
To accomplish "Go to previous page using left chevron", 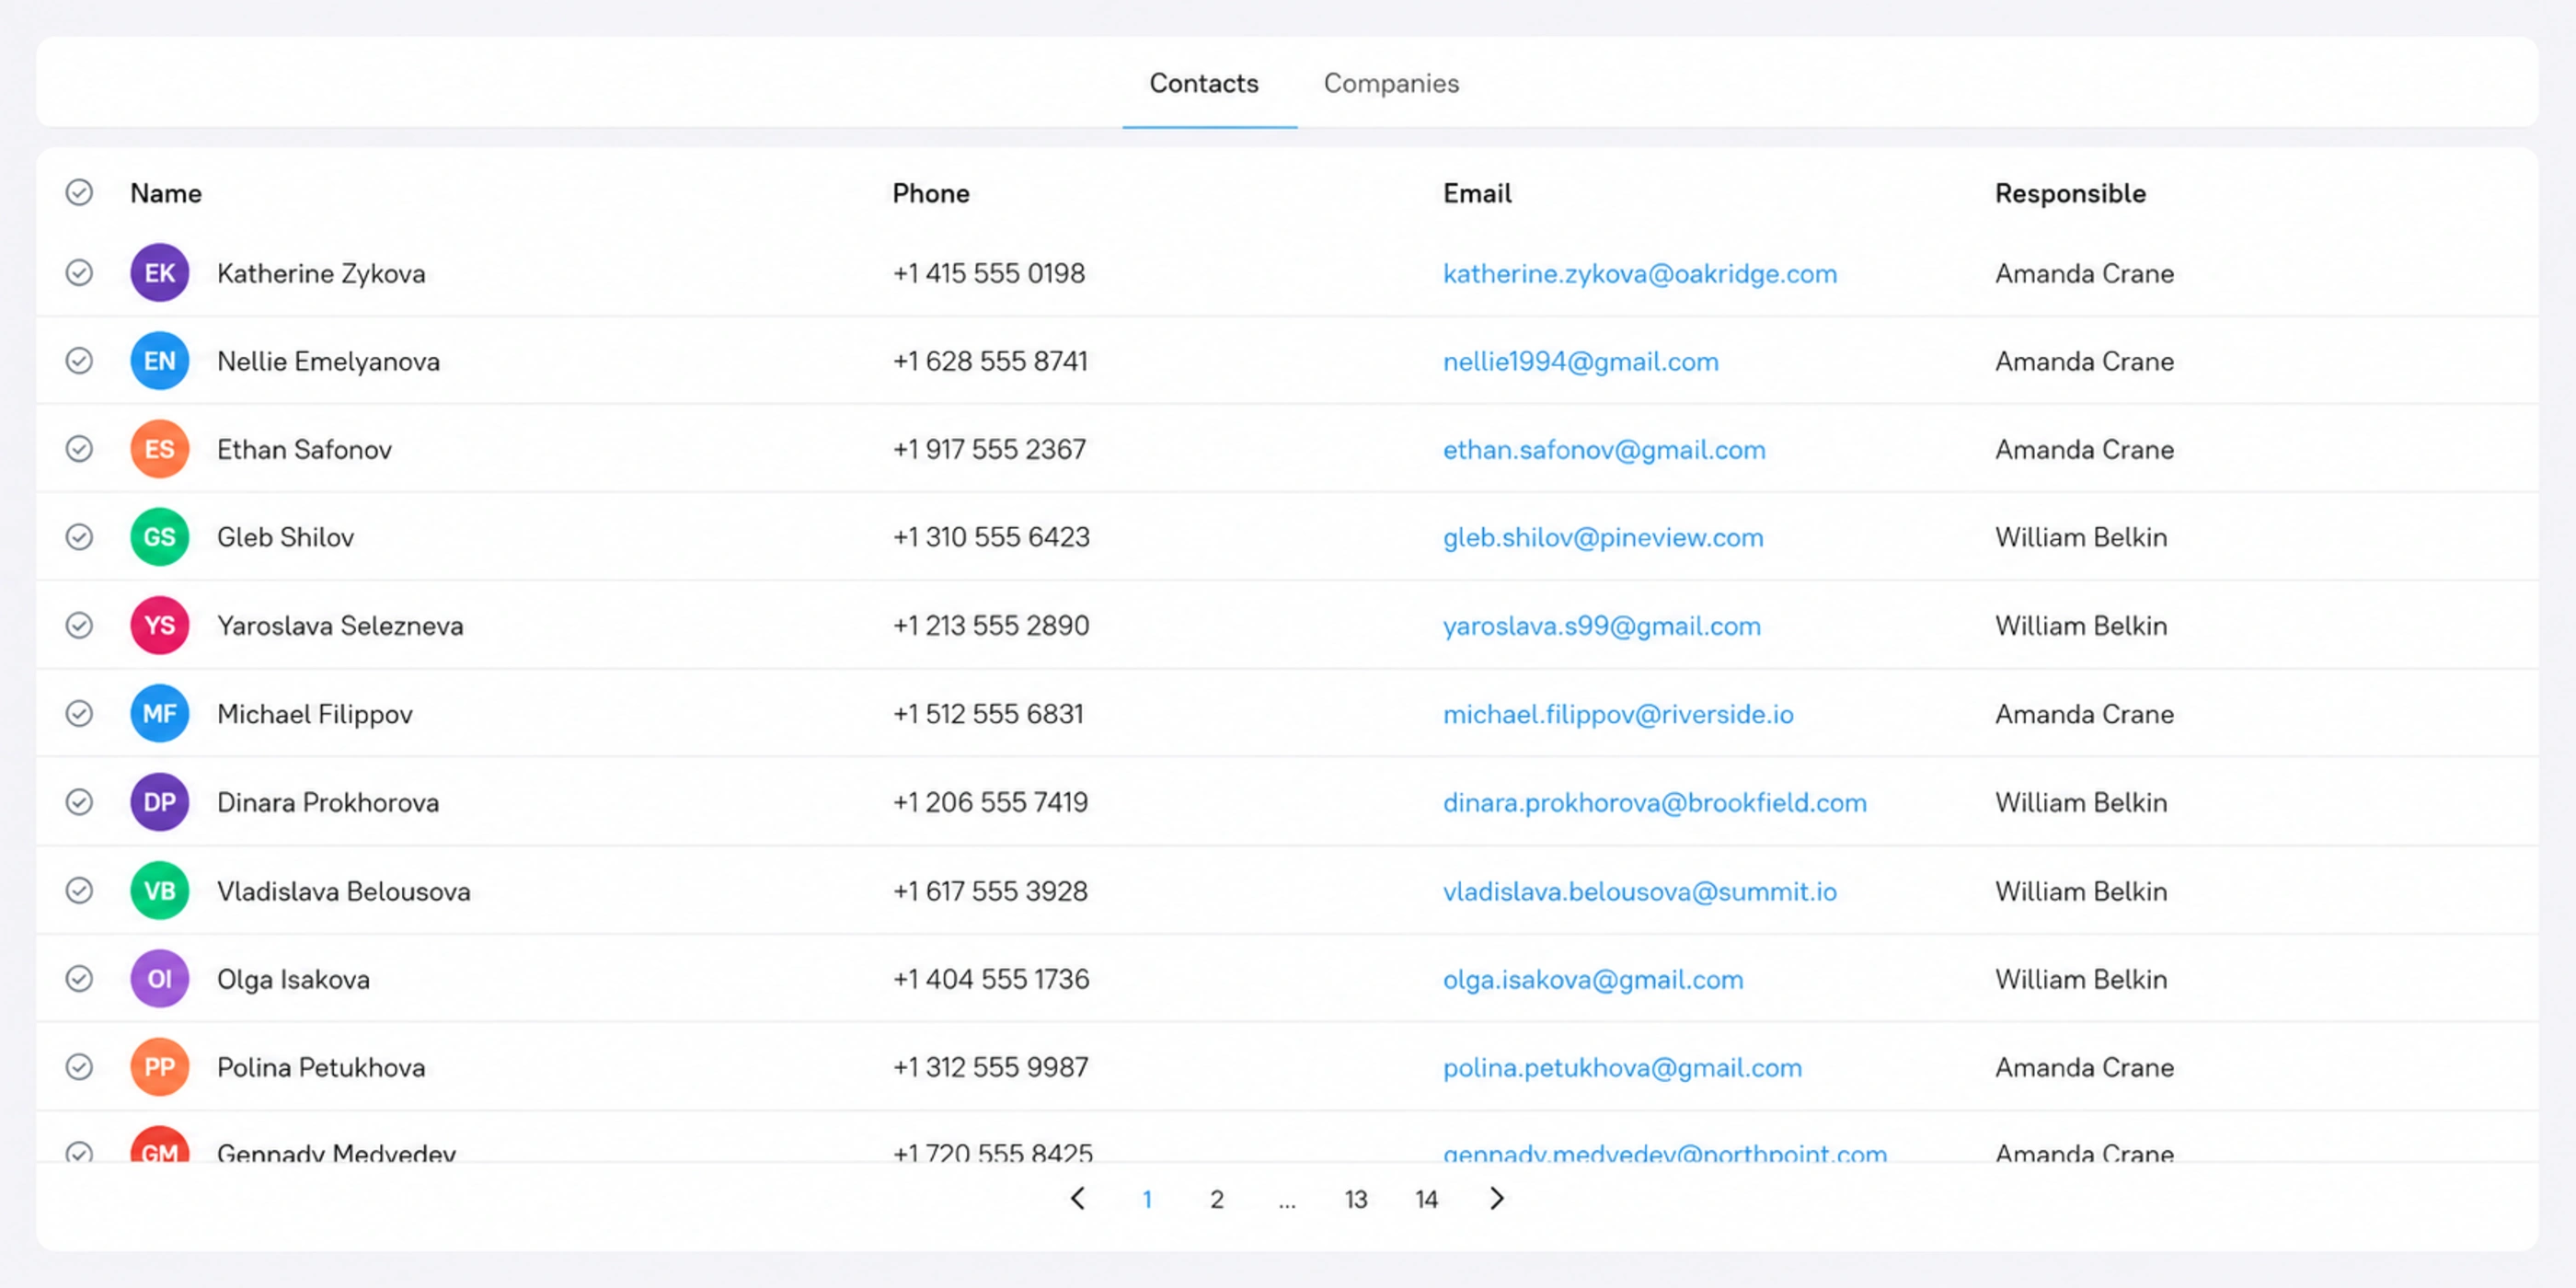I will point(1078,1199).
